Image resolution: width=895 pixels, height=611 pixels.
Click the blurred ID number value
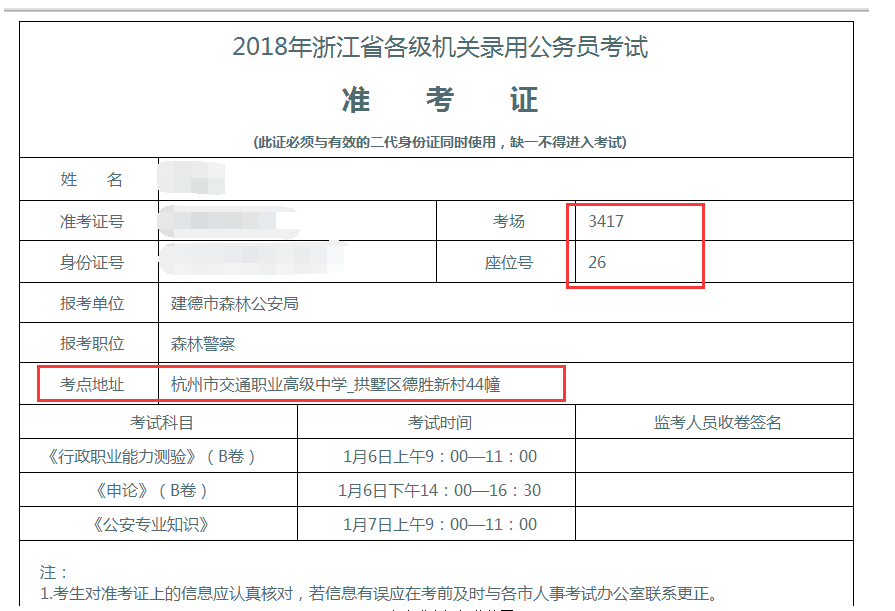click(253, 259)
